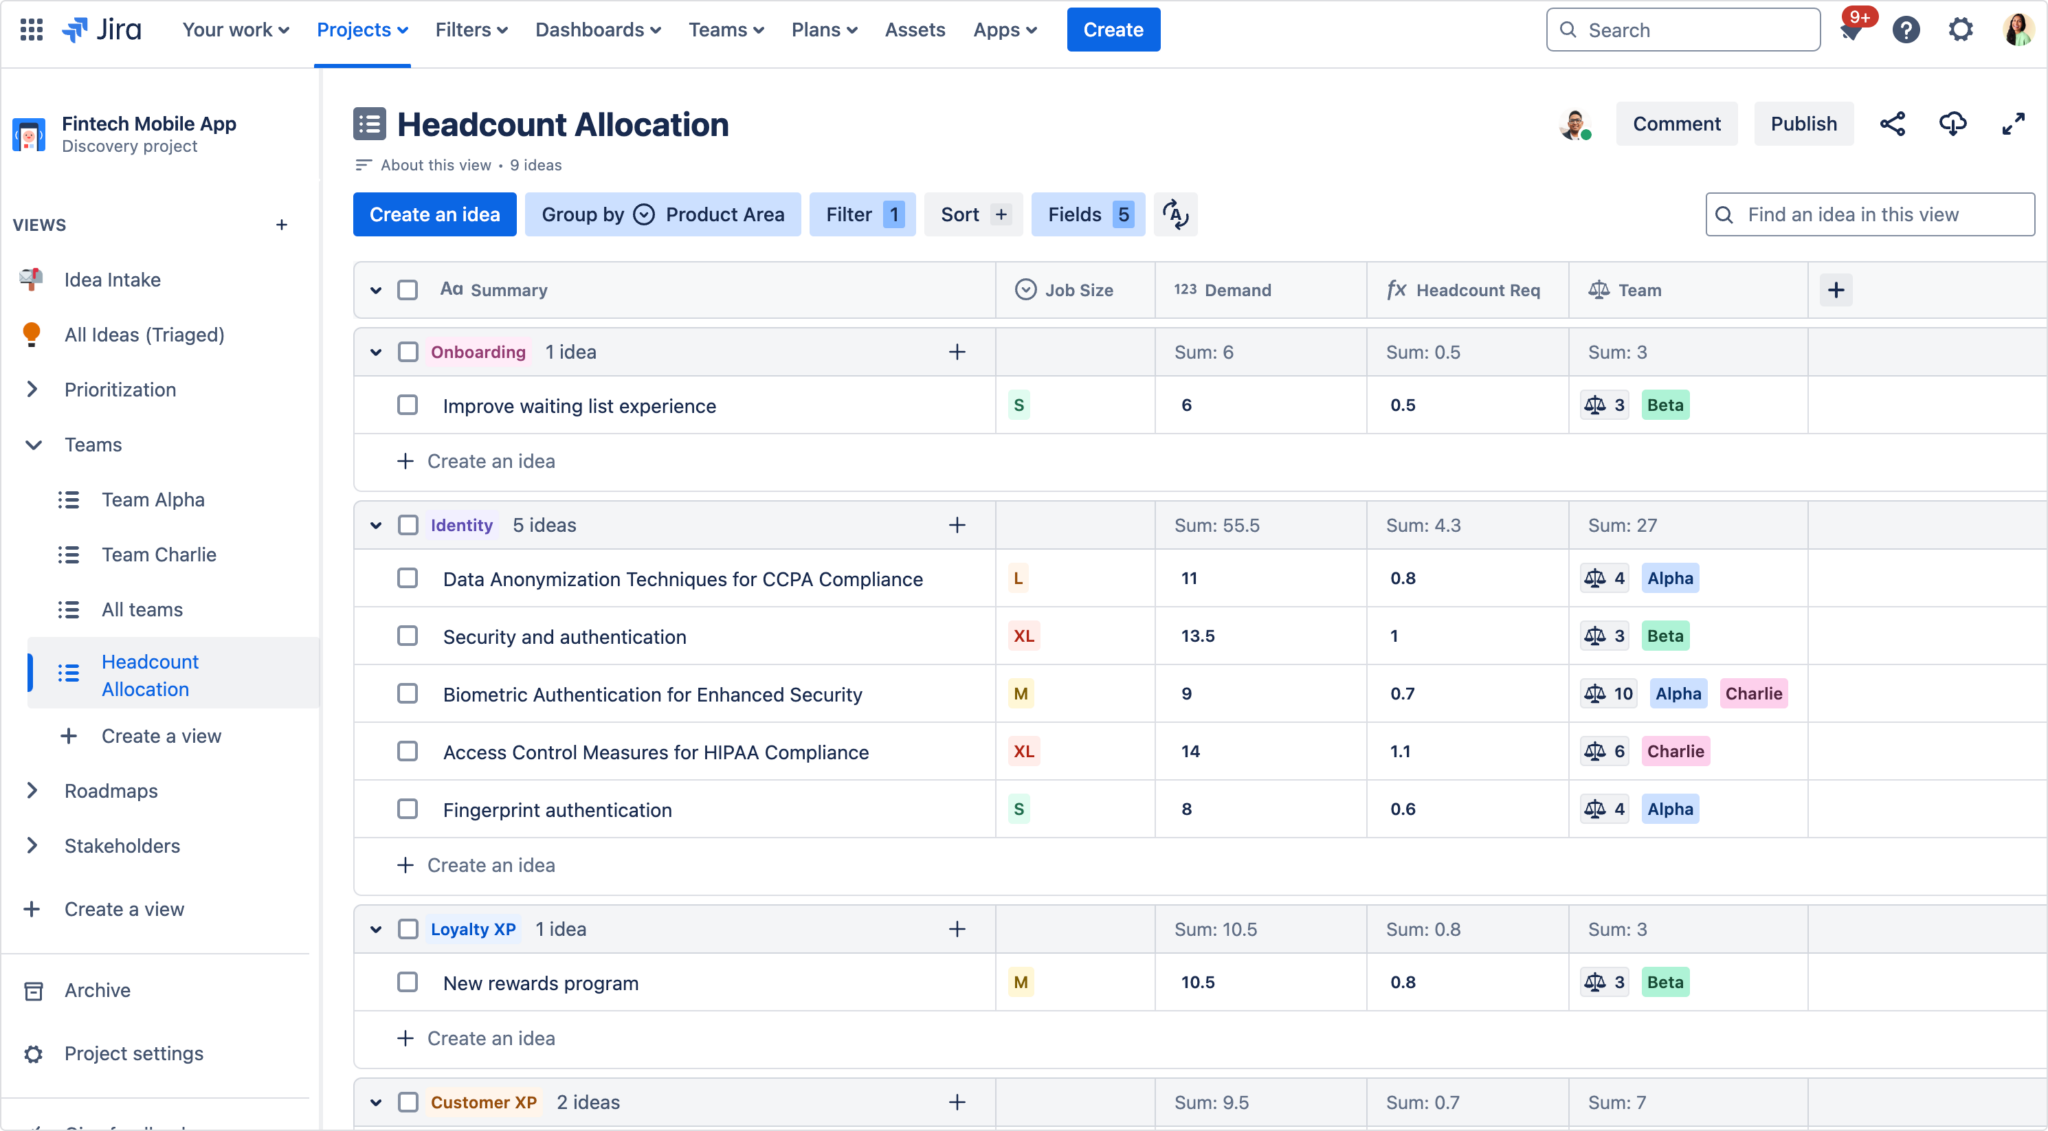
Task: Tick the New rewards program checkbox
Action: 407,982
